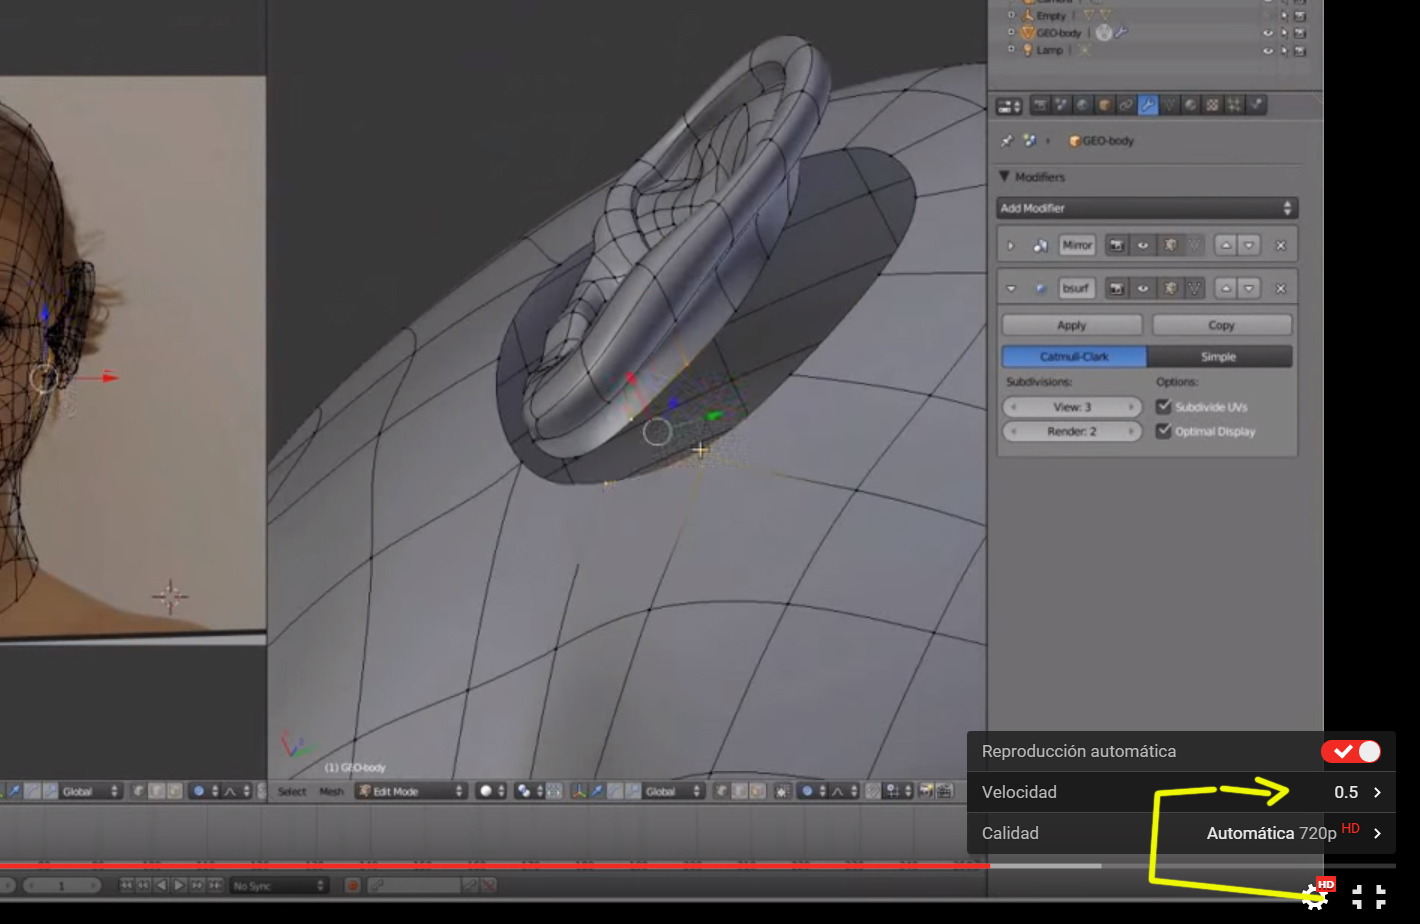The image size is (1420, 924).
Task: Move the bsurf modifier up
Action: [x=1226, y=289]
